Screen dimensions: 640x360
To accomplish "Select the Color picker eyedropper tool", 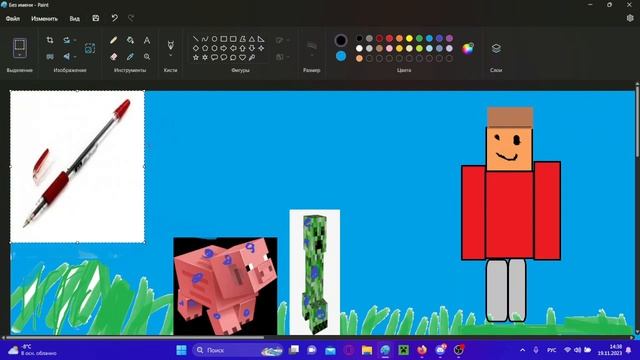I will click(x=130, y=57).
